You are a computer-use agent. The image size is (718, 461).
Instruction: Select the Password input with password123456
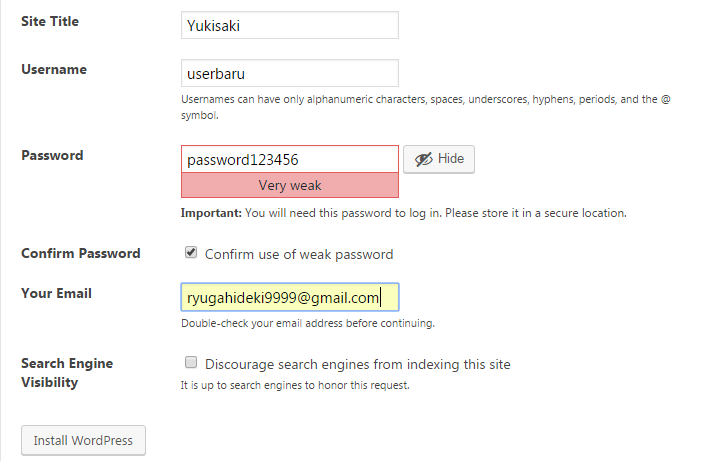point(290,159)
